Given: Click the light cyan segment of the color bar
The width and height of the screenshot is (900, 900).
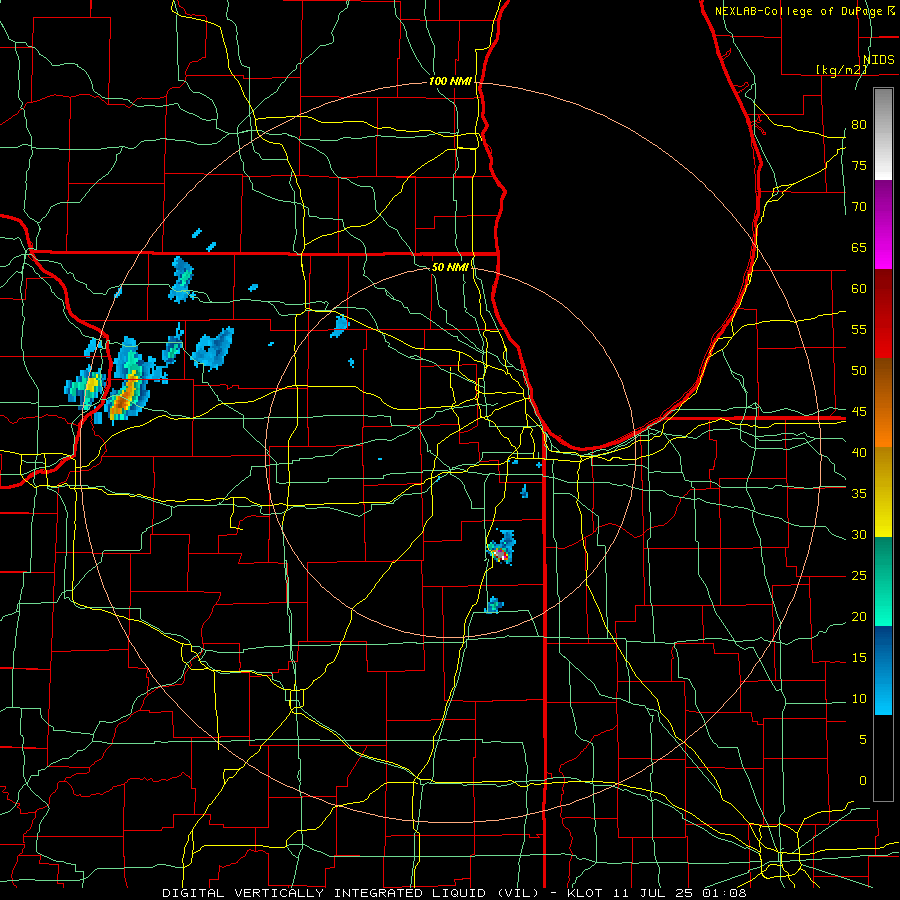Looking at the screenshot, I should coord(883,670).
